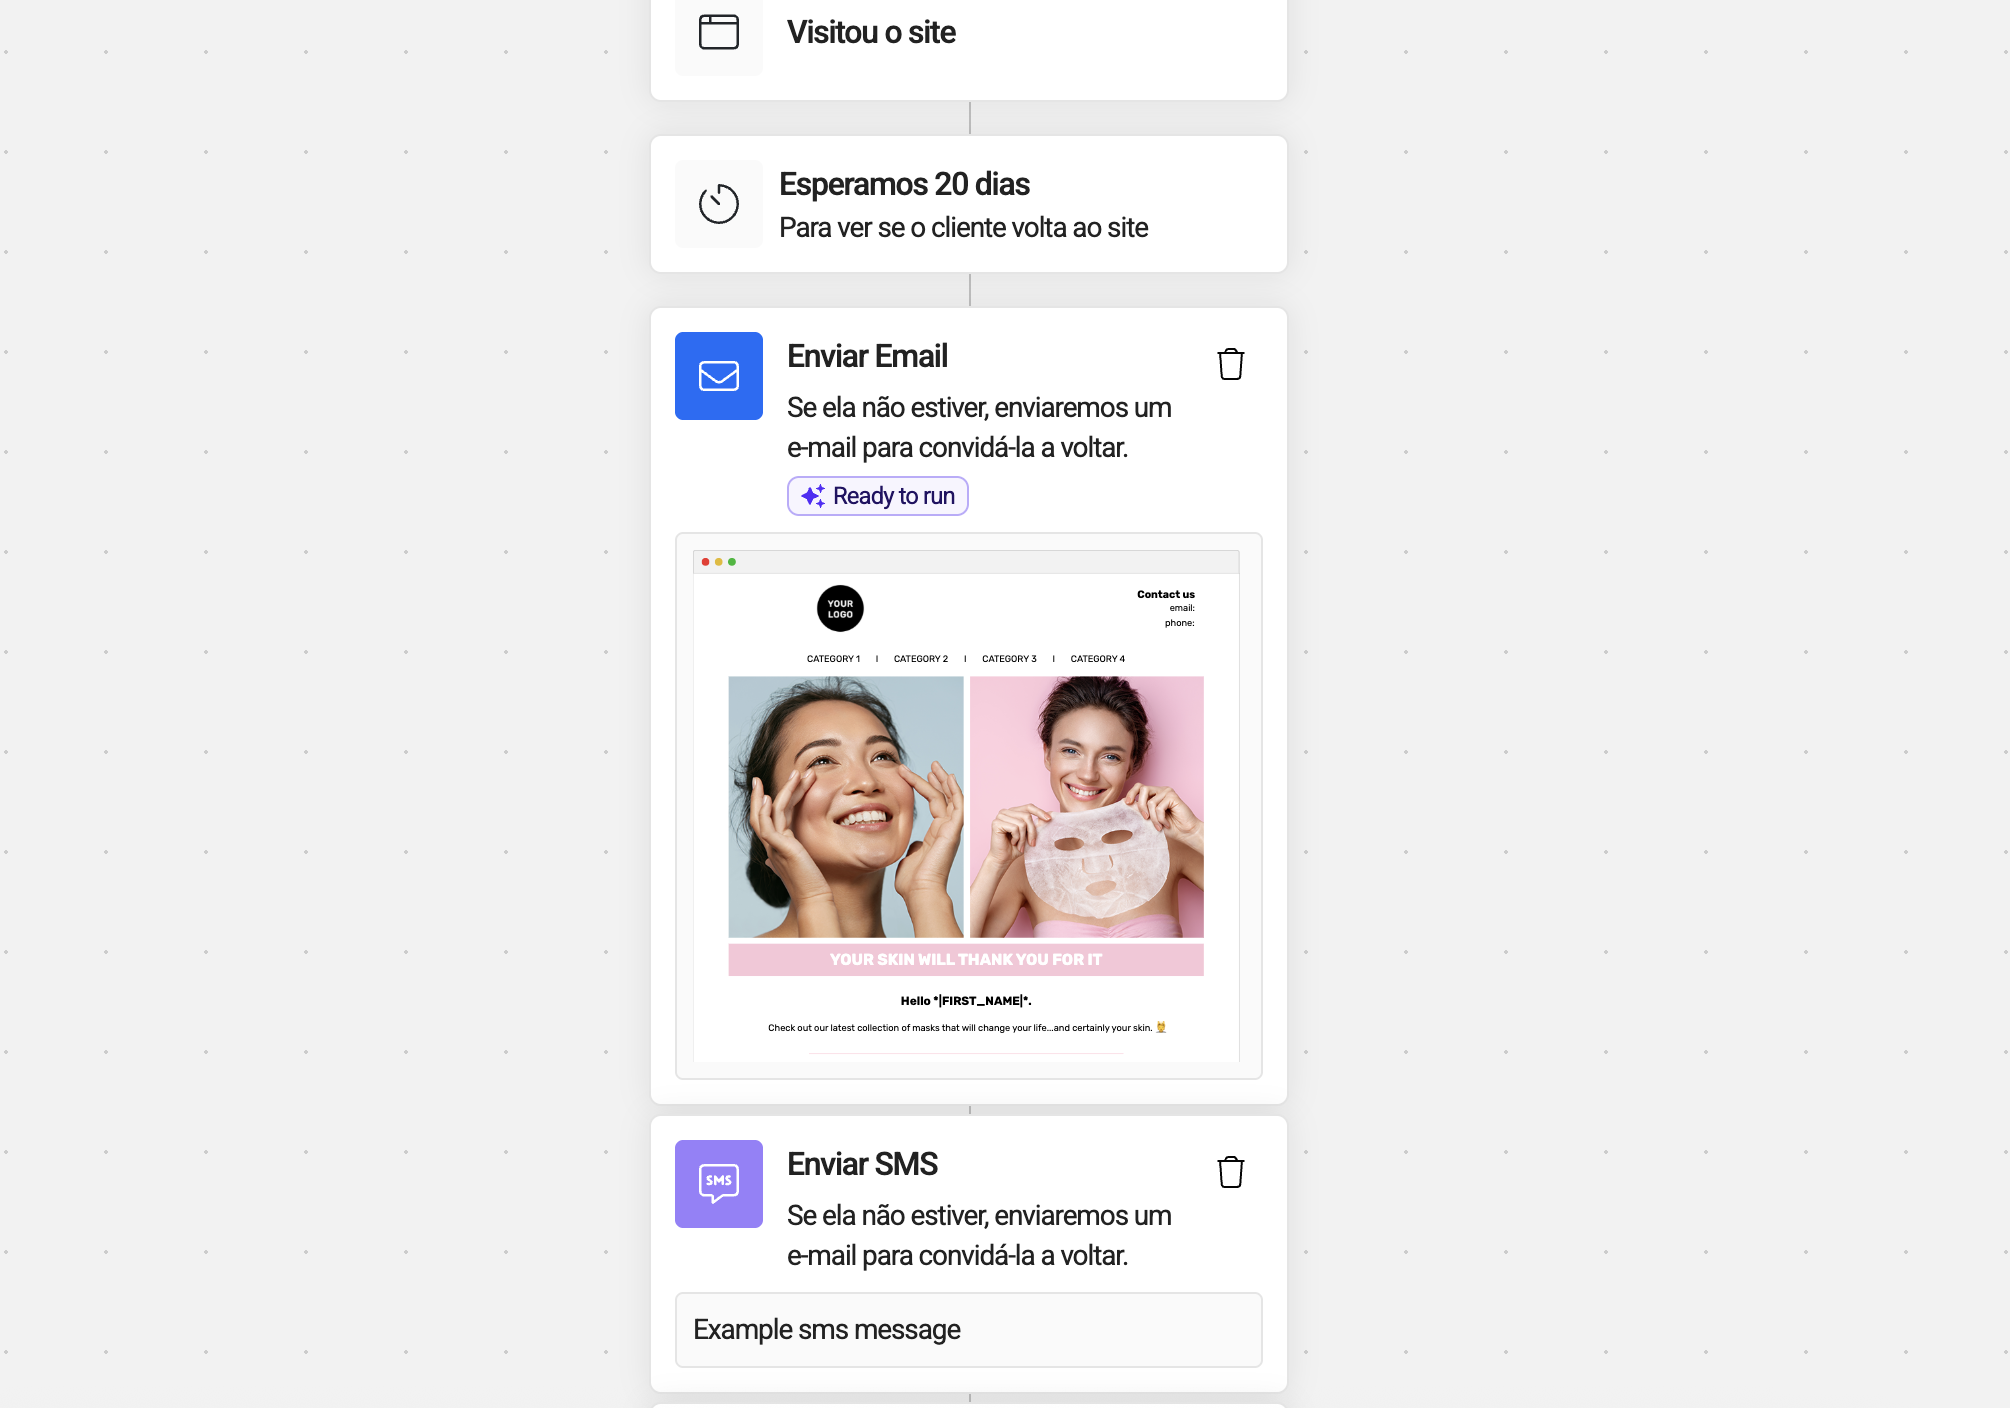Image resolution: width=2010 pixels, height=1408 pixels.
Task: Click the sparkle icon in Ready to run badge
Action: tap(813, 496)
